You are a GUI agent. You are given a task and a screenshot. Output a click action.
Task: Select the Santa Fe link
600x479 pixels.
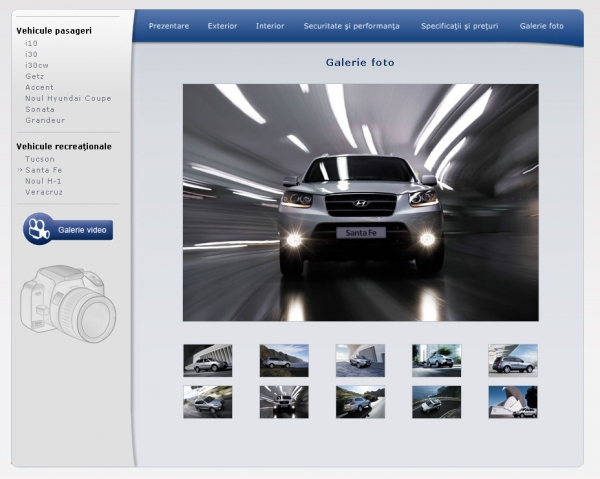(44, 170)
